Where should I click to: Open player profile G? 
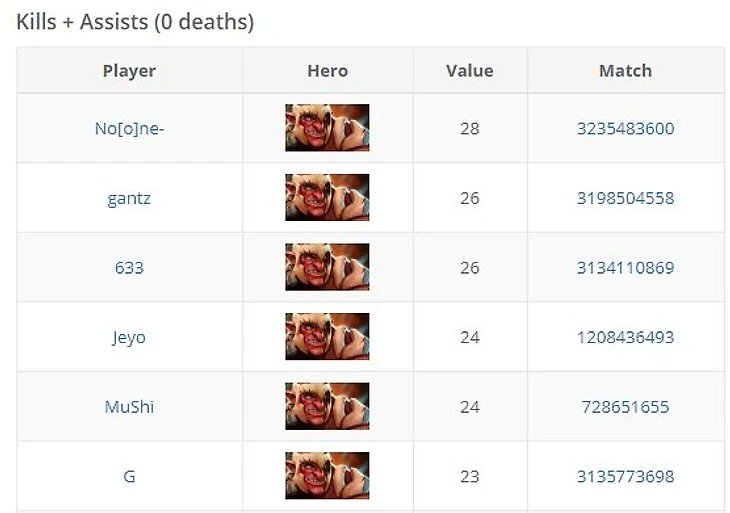pos(129,477)
